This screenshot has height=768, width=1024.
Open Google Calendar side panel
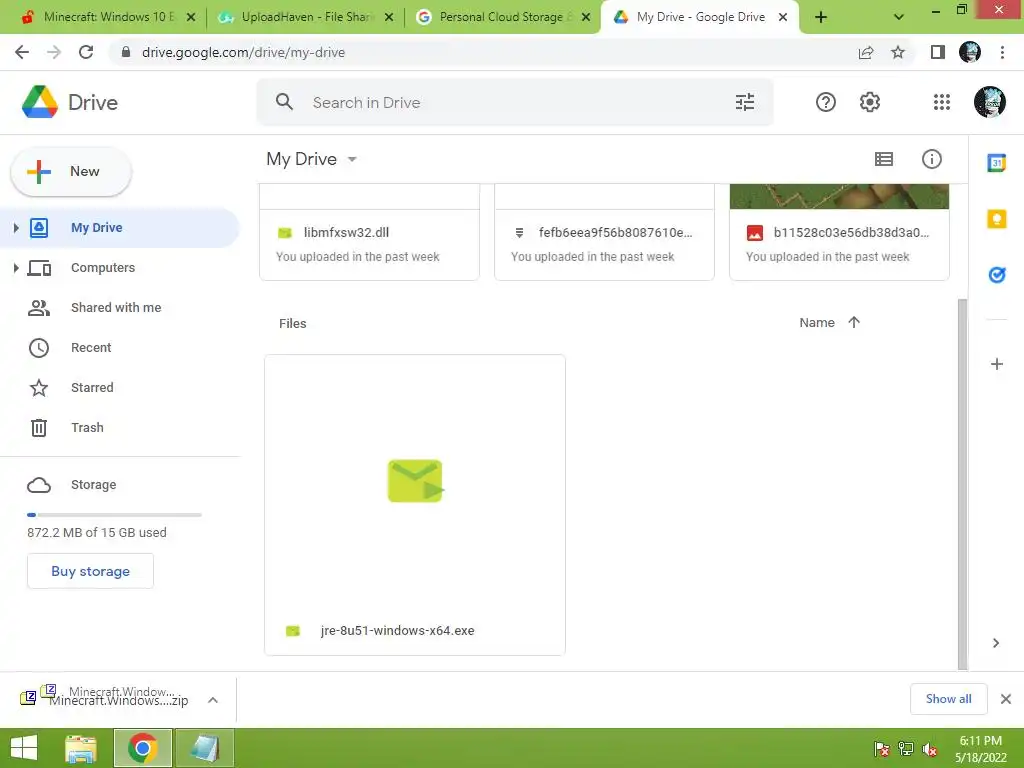[996, 163]
